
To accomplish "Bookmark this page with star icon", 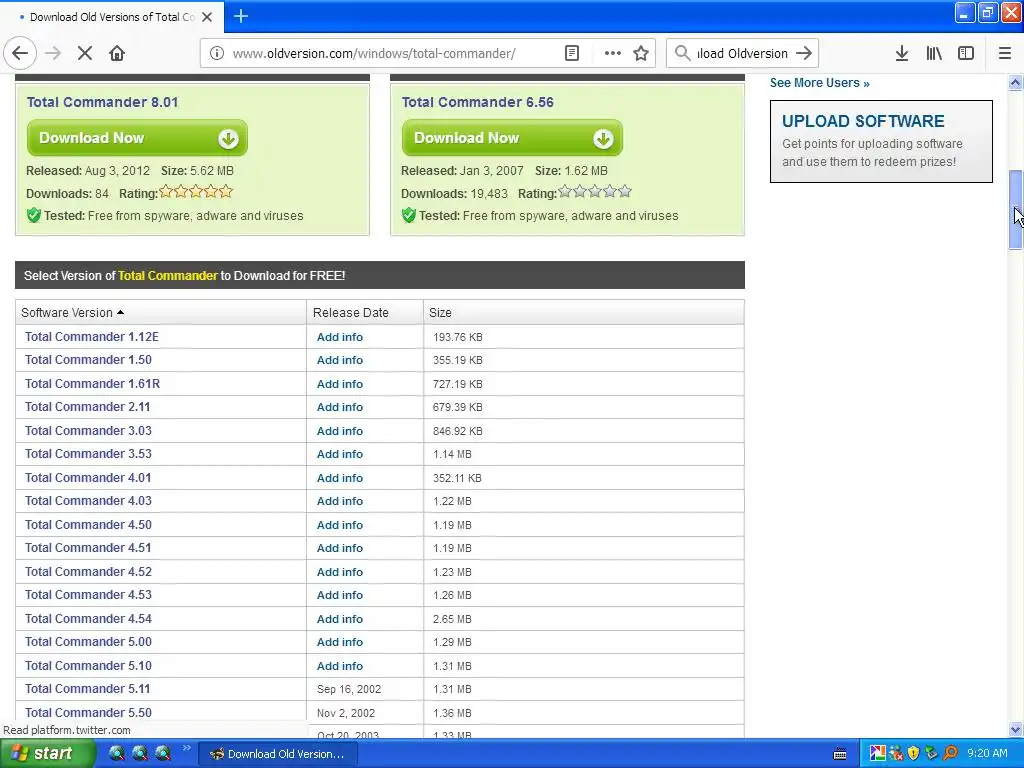I will (x=641, y=54).
